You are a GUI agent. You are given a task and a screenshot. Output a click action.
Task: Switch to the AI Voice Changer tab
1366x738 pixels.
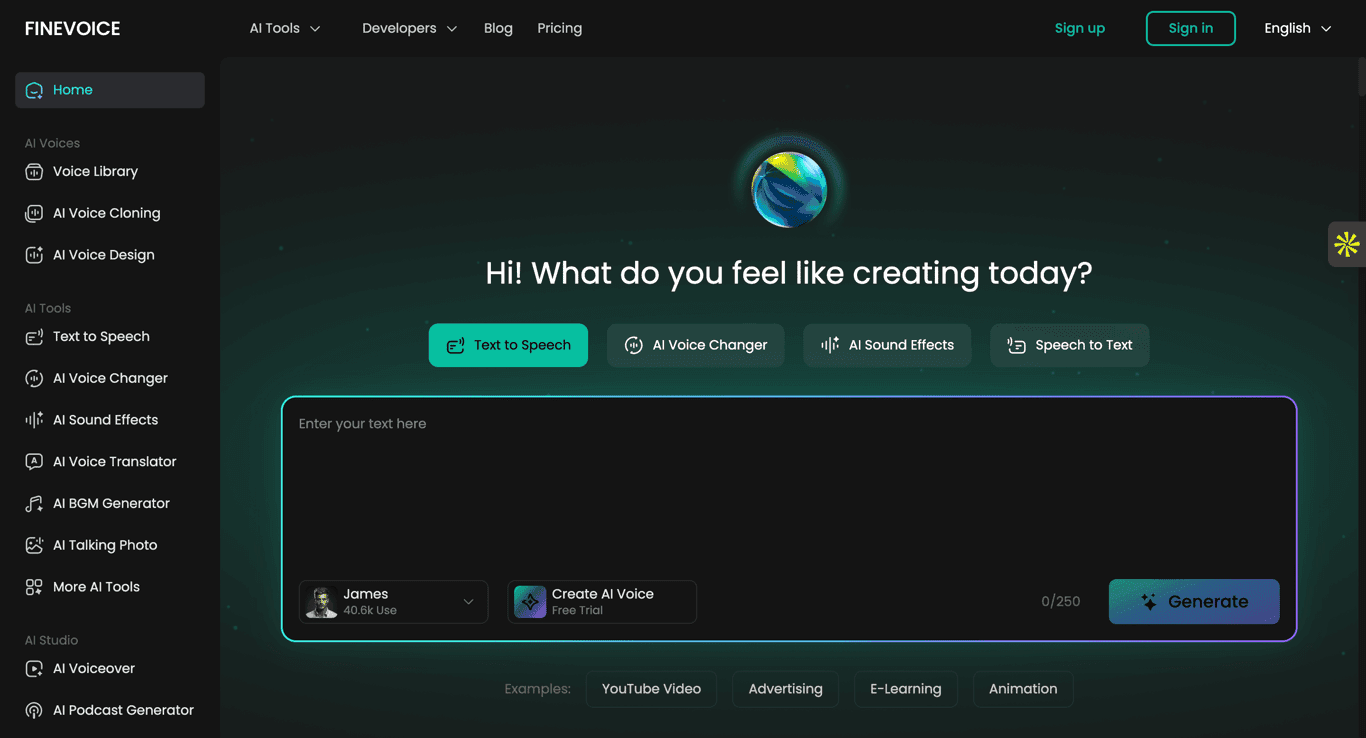point(695,345)
